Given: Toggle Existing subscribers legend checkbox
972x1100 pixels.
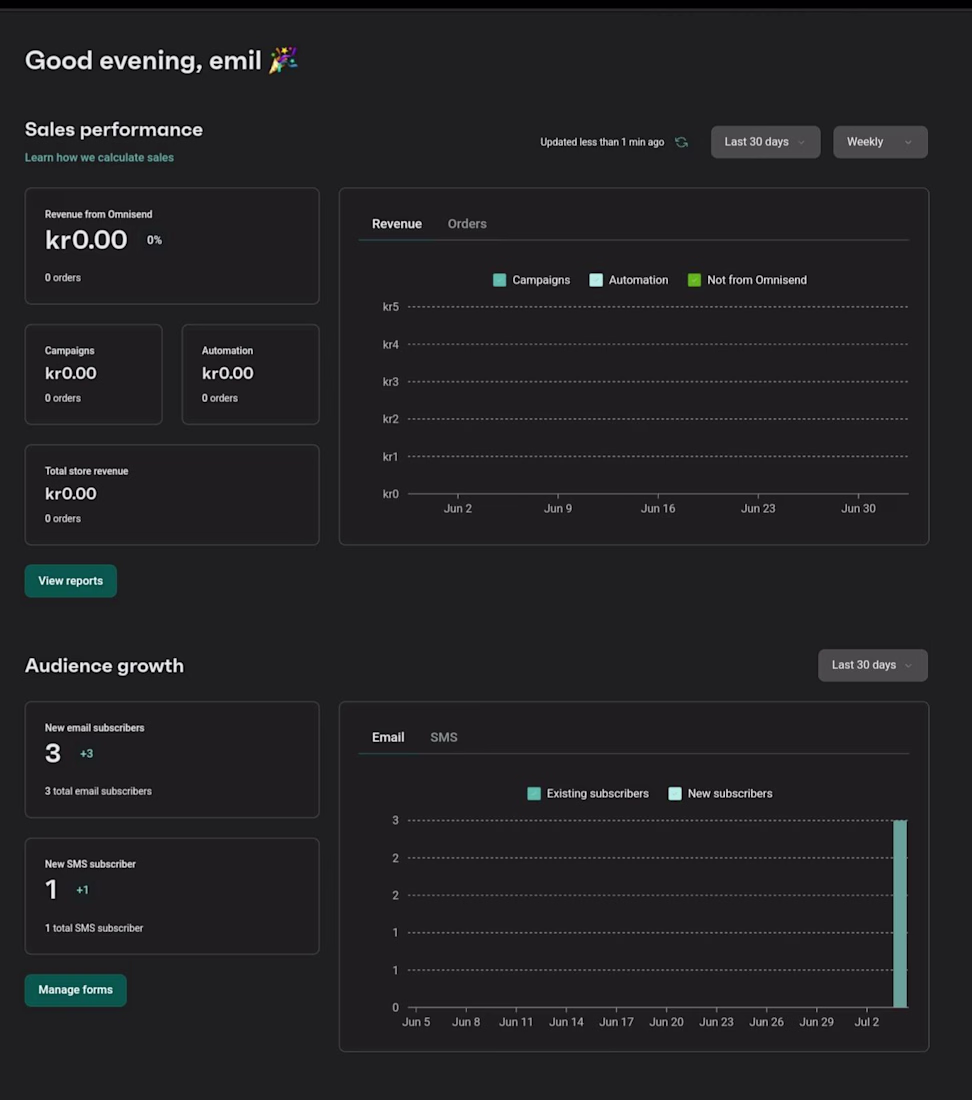Looking at the screenshot, I should 534,793.
